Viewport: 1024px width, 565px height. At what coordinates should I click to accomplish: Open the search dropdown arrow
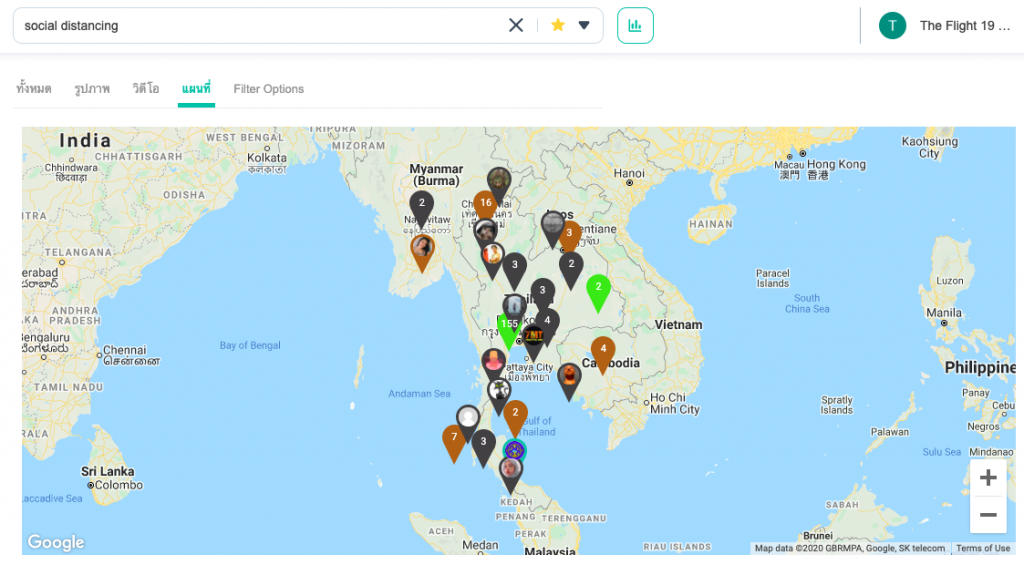pos(584,25)
